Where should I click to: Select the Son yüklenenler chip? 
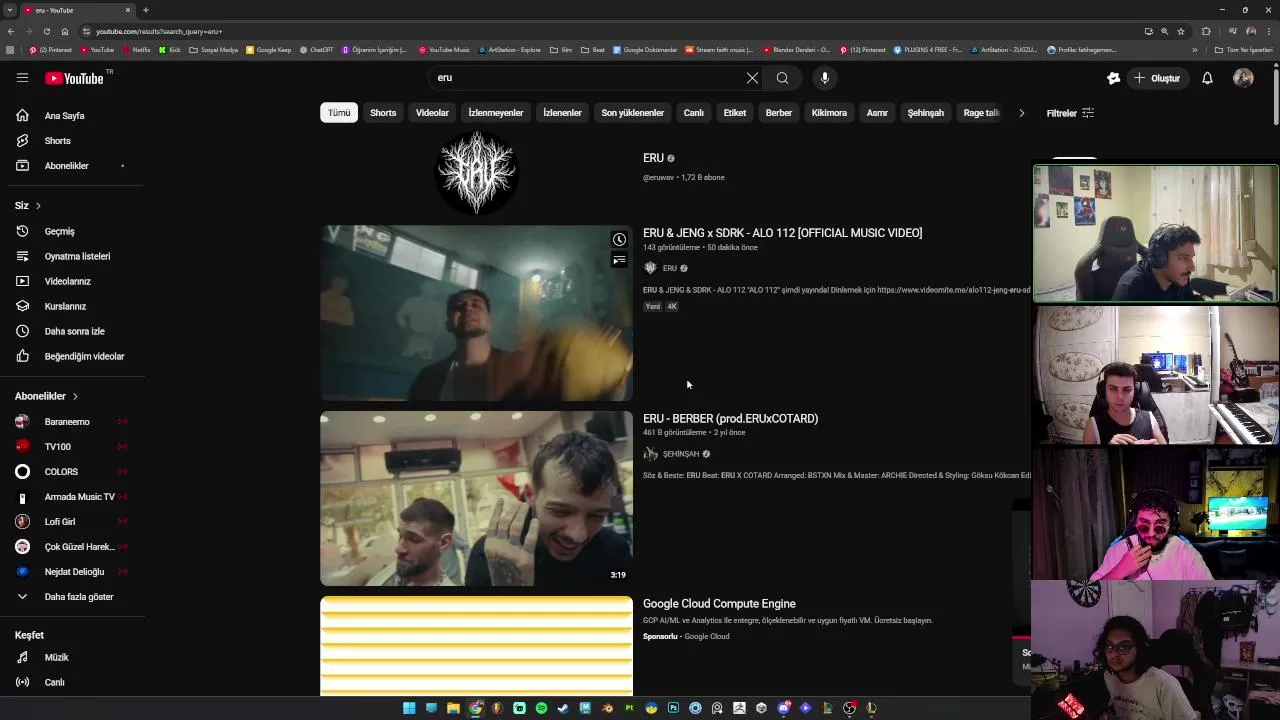(x=632, y=113)
